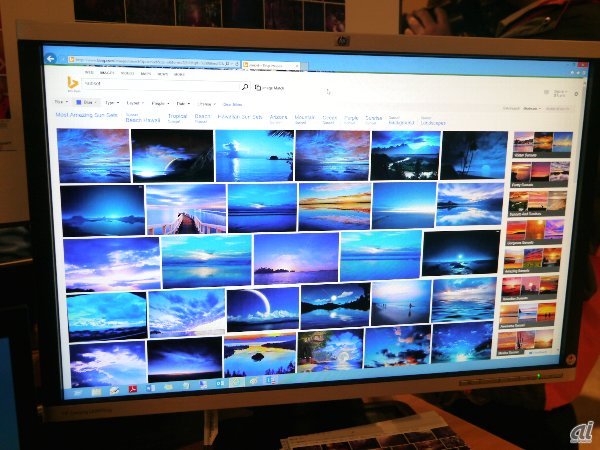The image size is (600, 450).
Task: Click the magnifier search icon
Action: (245, 87)
